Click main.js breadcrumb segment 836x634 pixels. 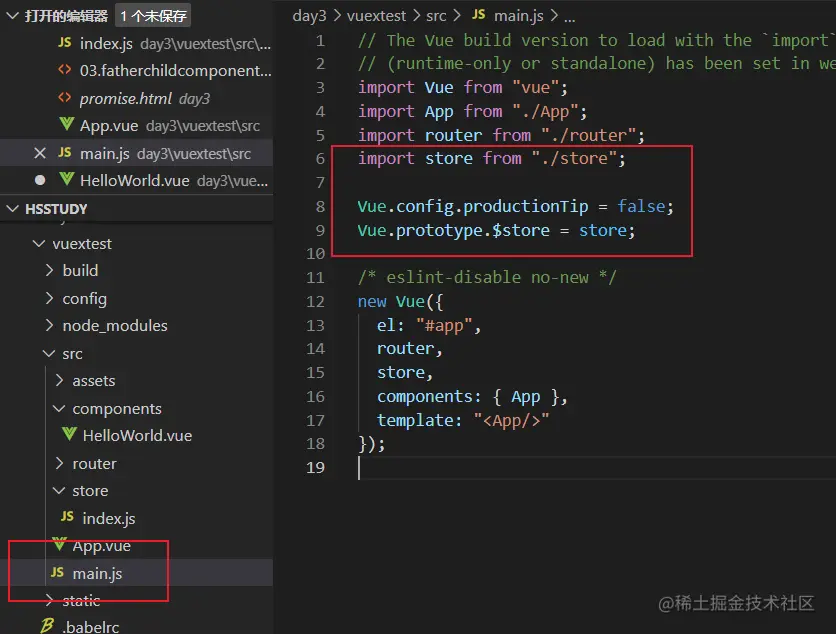519,16
